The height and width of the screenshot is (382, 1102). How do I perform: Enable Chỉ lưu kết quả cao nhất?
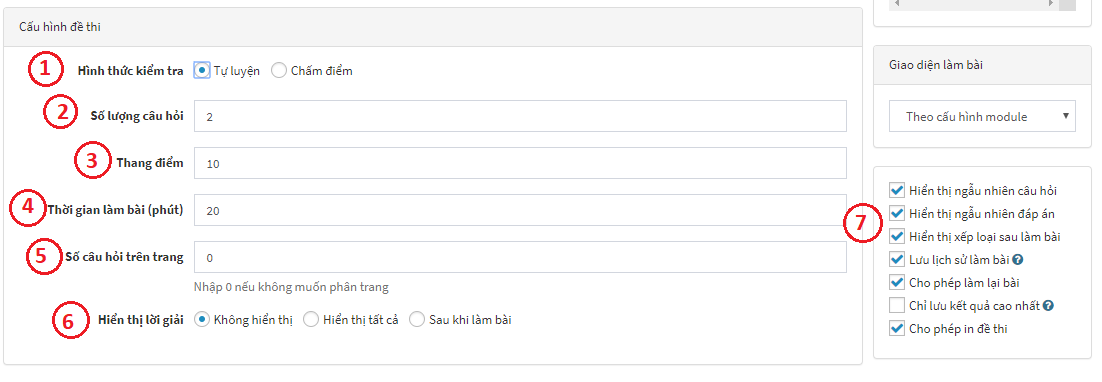[x=896, y=305]
